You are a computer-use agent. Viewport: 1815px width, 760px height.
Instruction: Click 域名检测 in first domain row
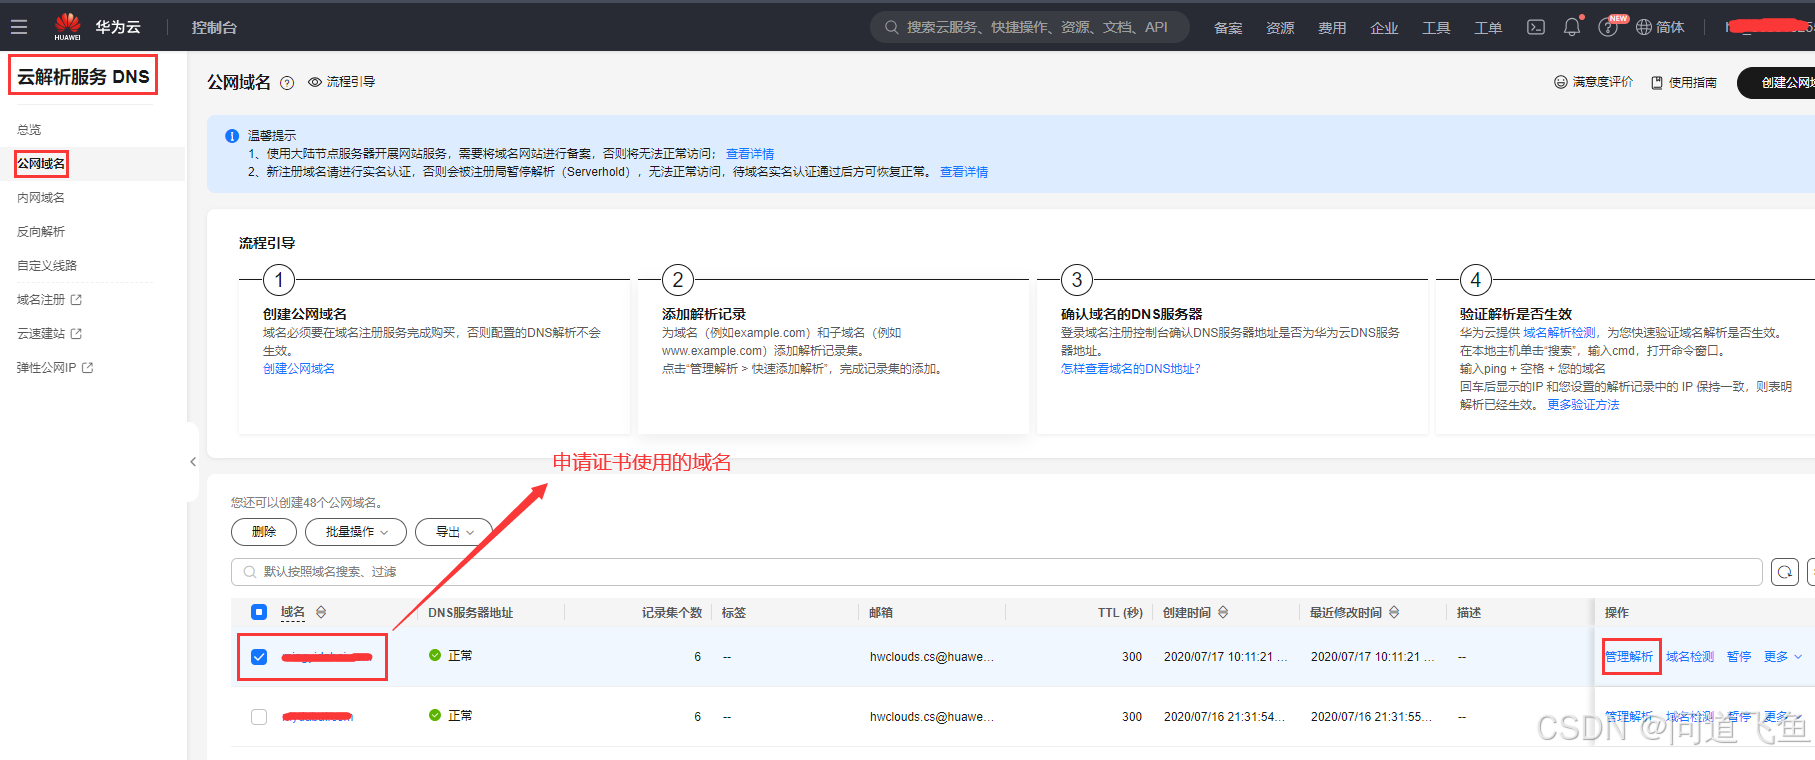pyautogui.click(x=1690, y=657)
